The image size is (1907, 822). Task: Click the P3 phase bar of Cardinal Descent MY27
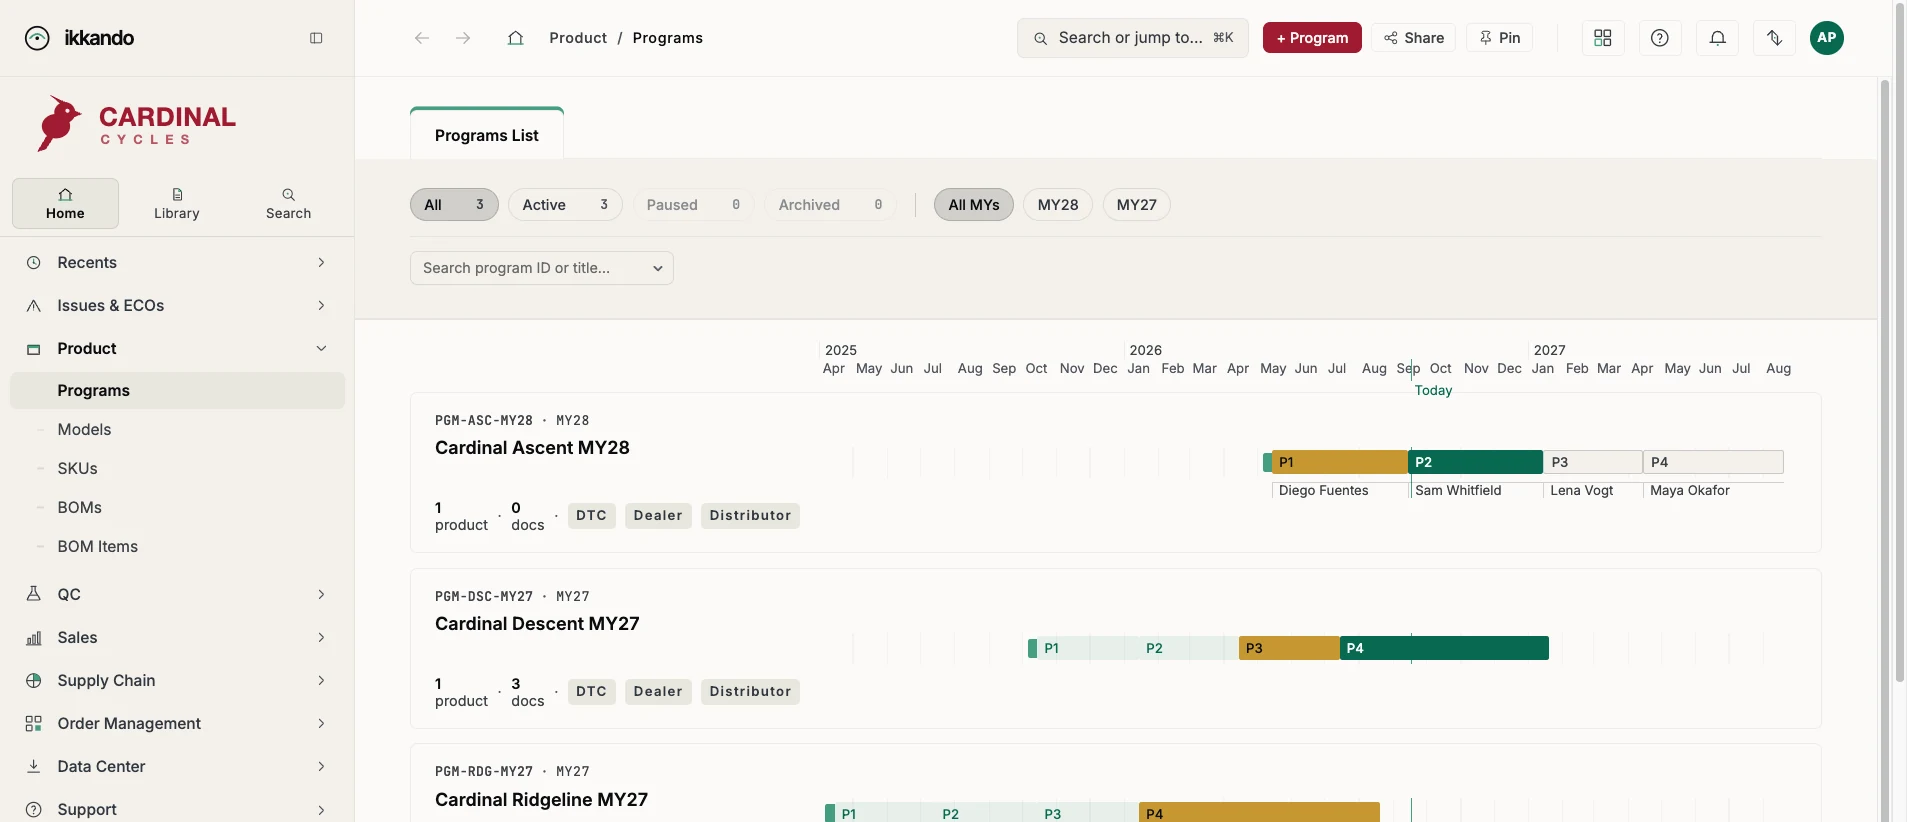point(1289,648)
